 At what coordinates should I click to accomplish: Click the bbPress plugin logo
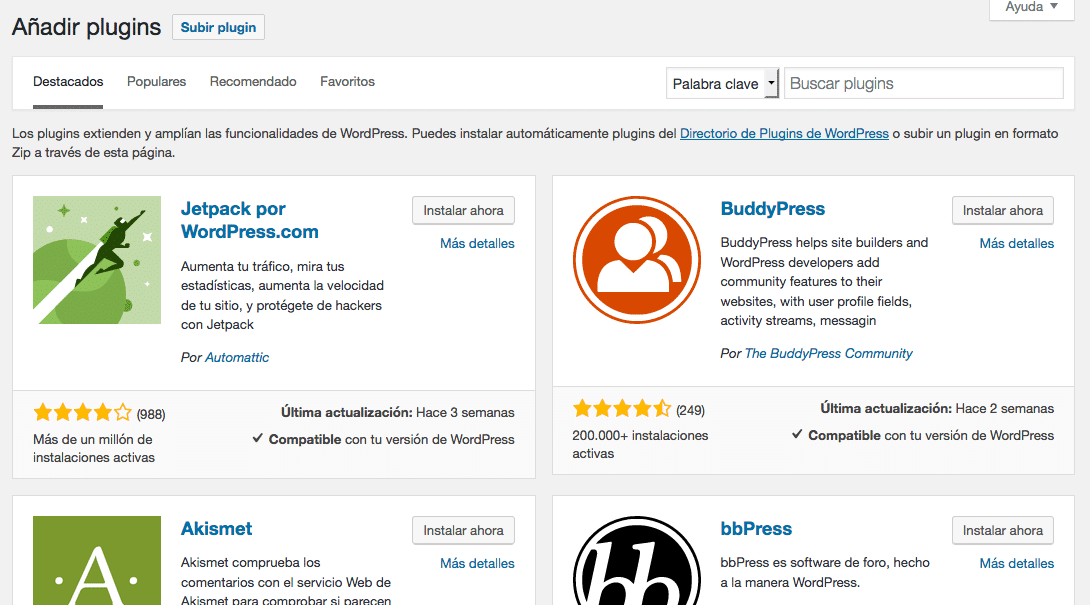tap(637, 560)
